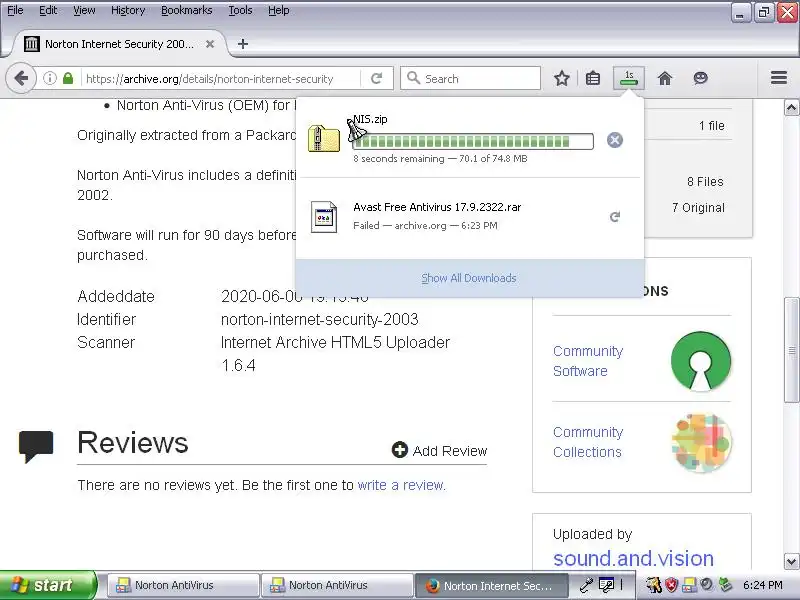800x600 pixels.
Task: Click the norton-internet-security-2003 identifier text
Action: coord(319,319)
